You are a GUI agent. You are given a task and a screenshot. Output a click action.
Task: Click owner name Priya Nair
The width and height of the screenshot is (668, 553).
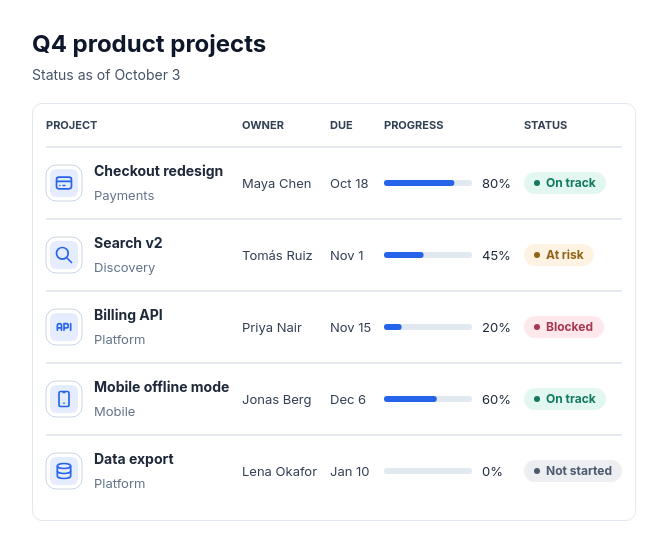click(x=272, y=328)
